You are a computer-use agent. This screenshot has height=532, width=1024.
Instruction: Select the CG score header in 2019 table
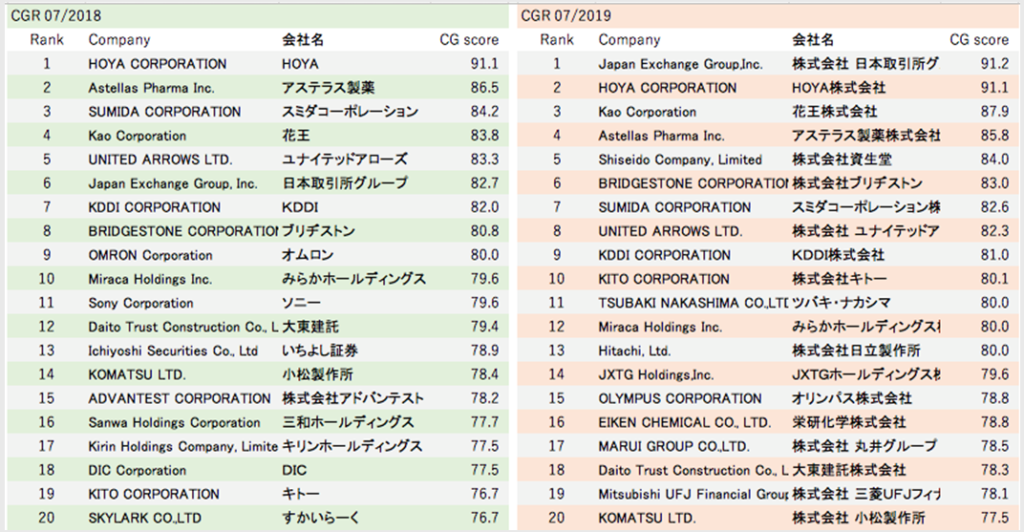[x=979, y=40]
